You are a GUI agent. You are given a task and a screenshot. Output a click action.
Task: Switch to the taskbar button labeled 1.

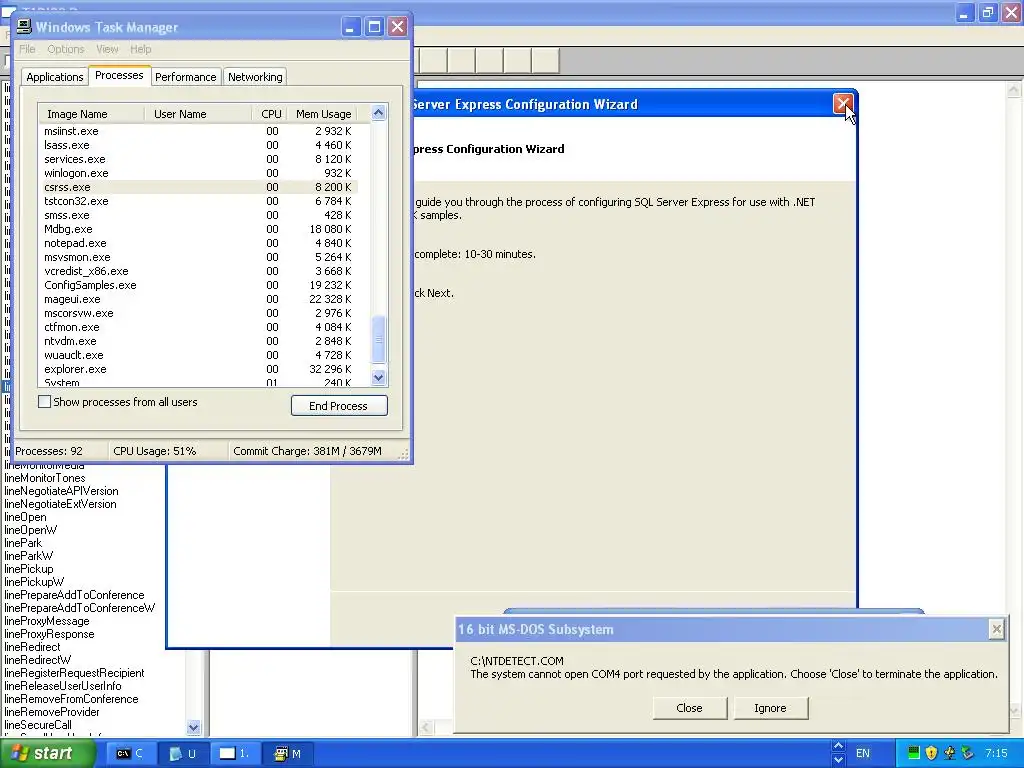(234, 754)
